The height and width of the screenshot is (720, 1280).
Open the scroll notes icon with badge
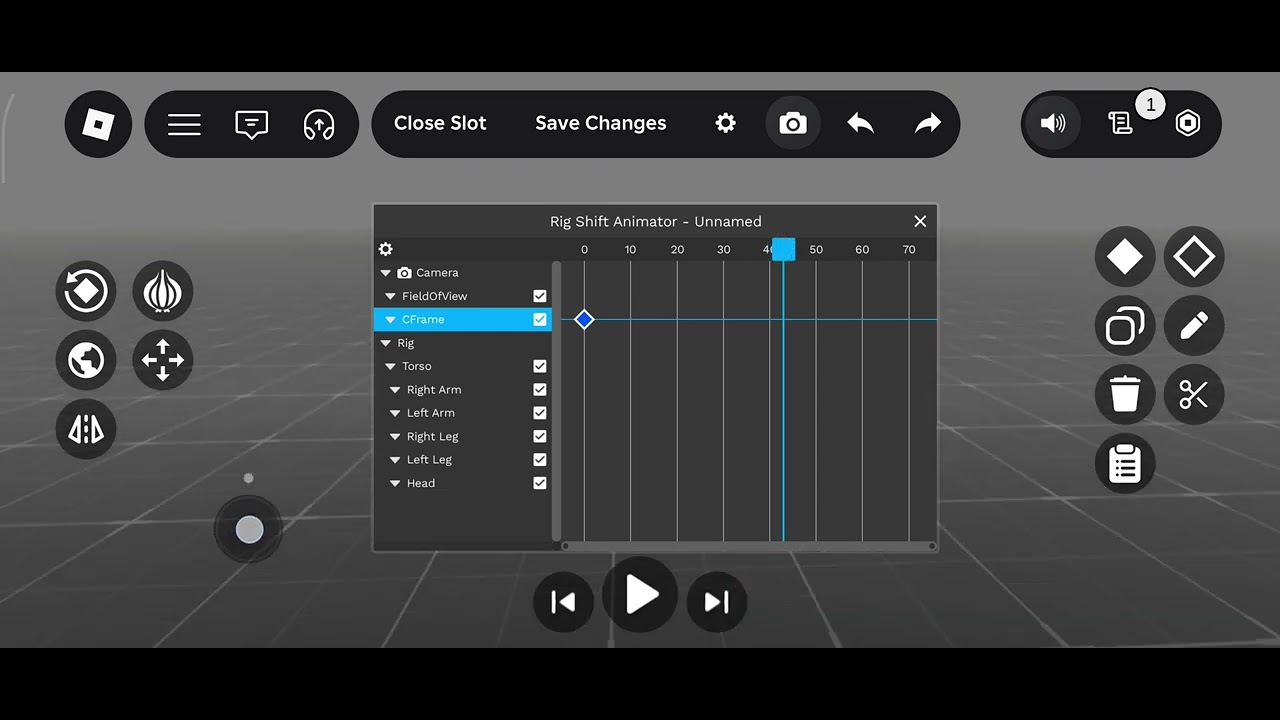tap(1121, 123)
